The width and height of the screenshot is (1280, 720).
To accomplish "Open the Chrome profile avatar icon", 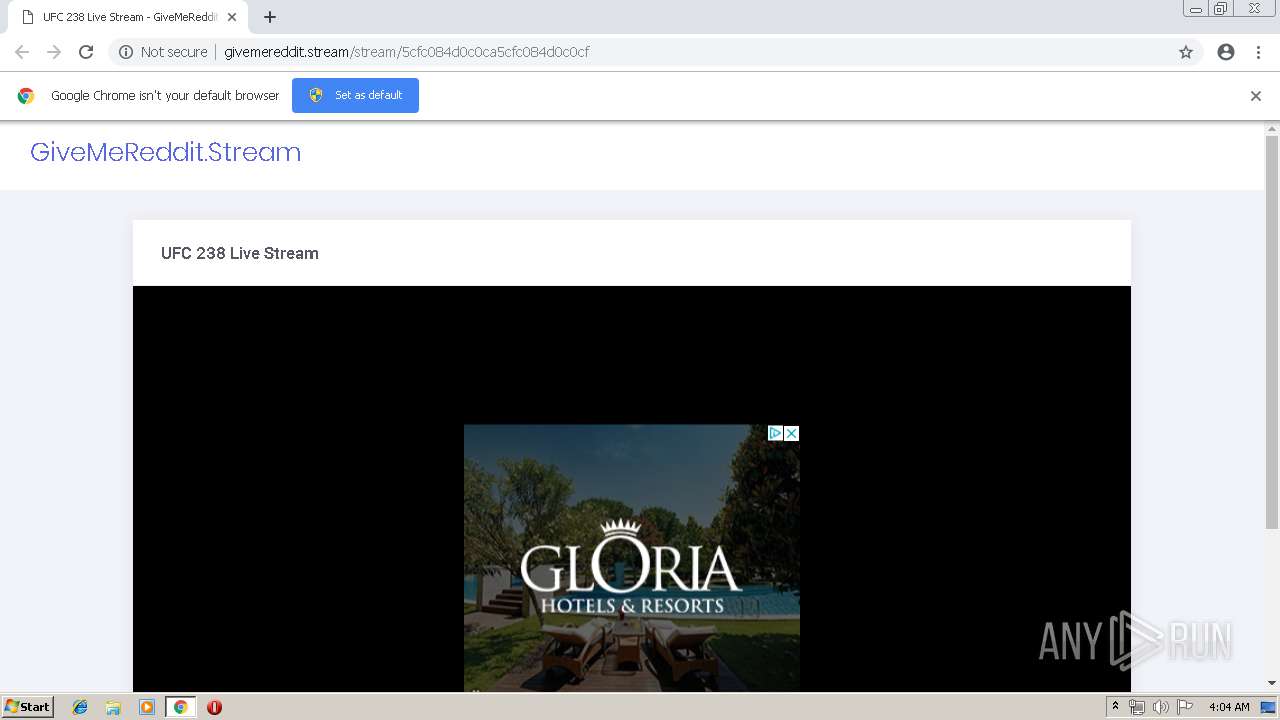I will coord(1226,52).
